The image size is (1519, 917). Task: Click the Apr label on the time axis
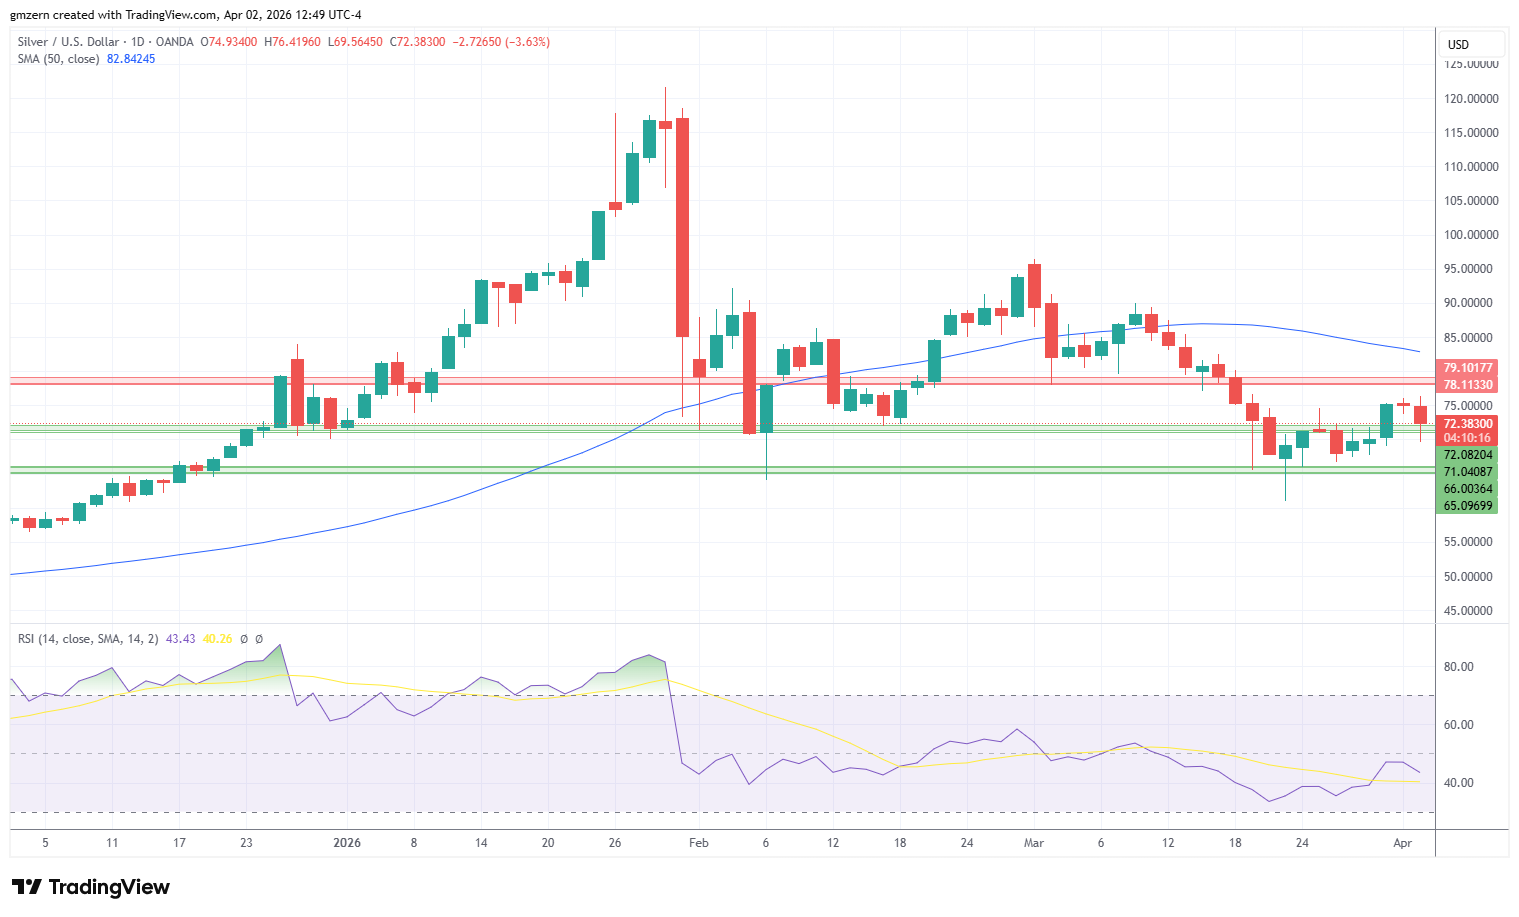pos(1403,843)
